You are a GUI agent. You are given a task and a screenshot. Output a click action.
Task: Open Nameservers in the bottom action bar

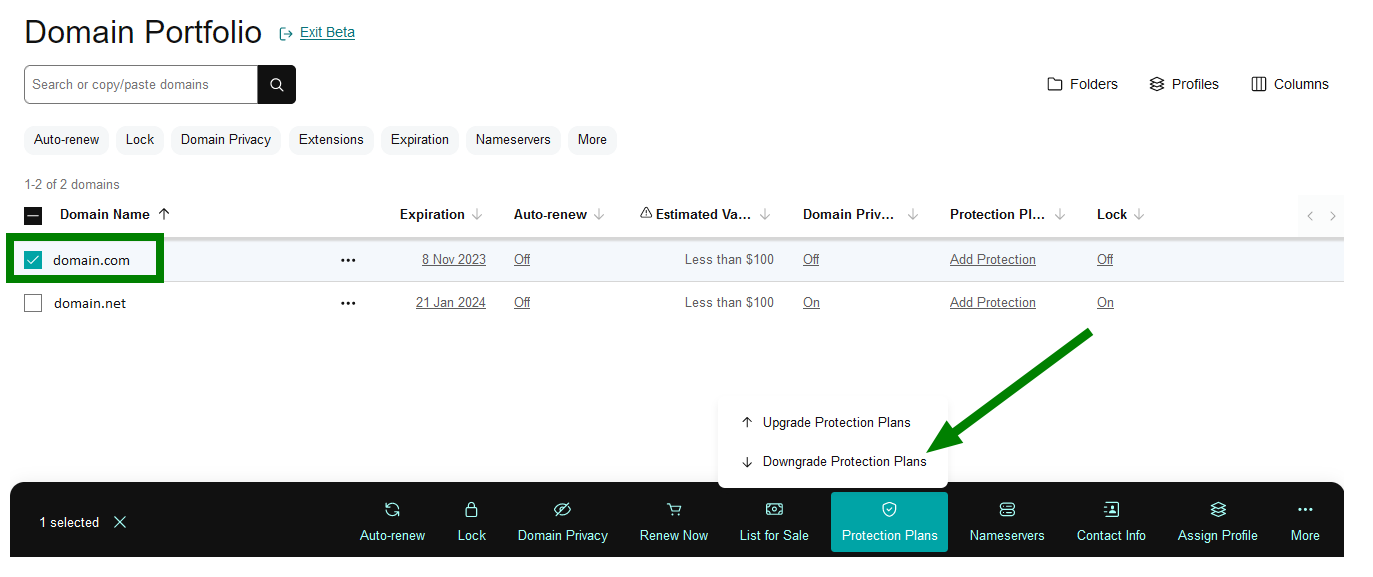tap(1007, 521)
